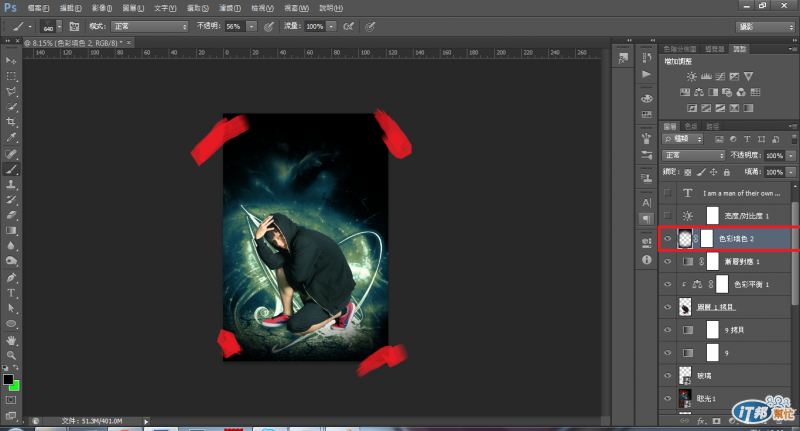Show the 'I am a man of their own' text layer
Screen dimensions: 800x431
point(667,193)
